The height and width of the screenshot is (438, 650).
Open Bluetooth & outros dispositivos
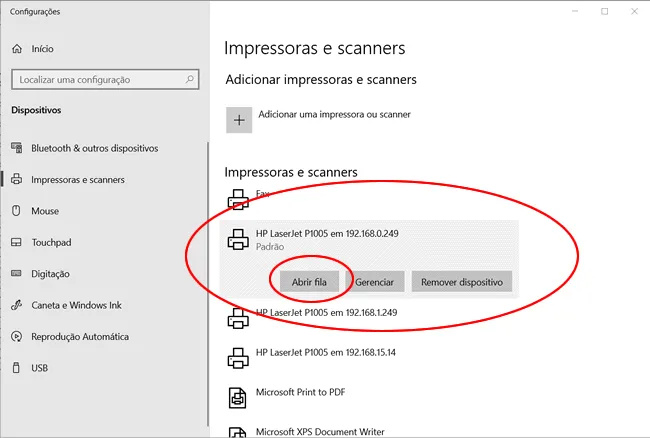(95, 148)
